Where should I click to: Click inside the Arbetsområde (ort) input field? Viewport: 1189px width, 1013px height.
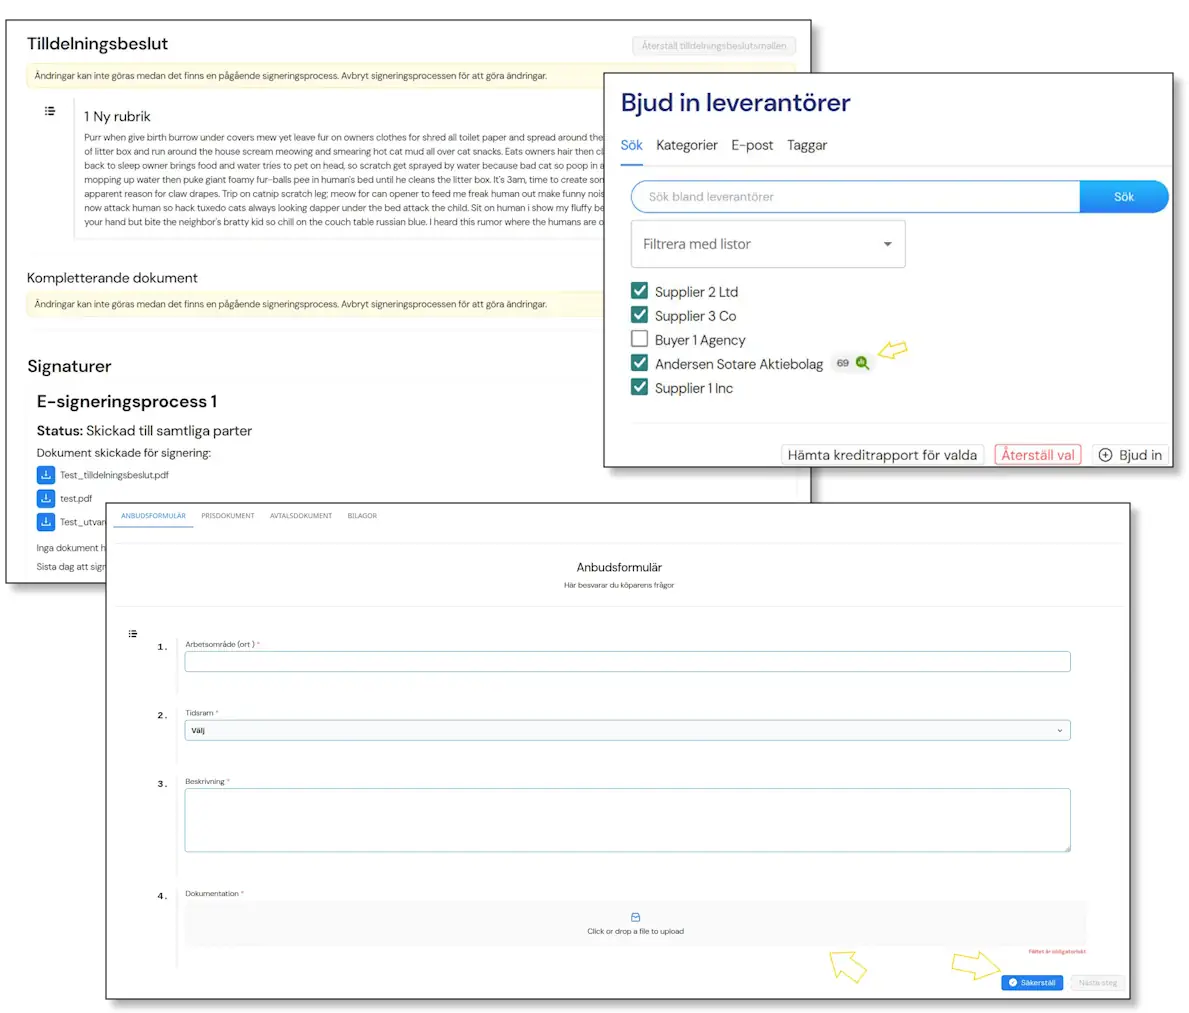point(627,661)
